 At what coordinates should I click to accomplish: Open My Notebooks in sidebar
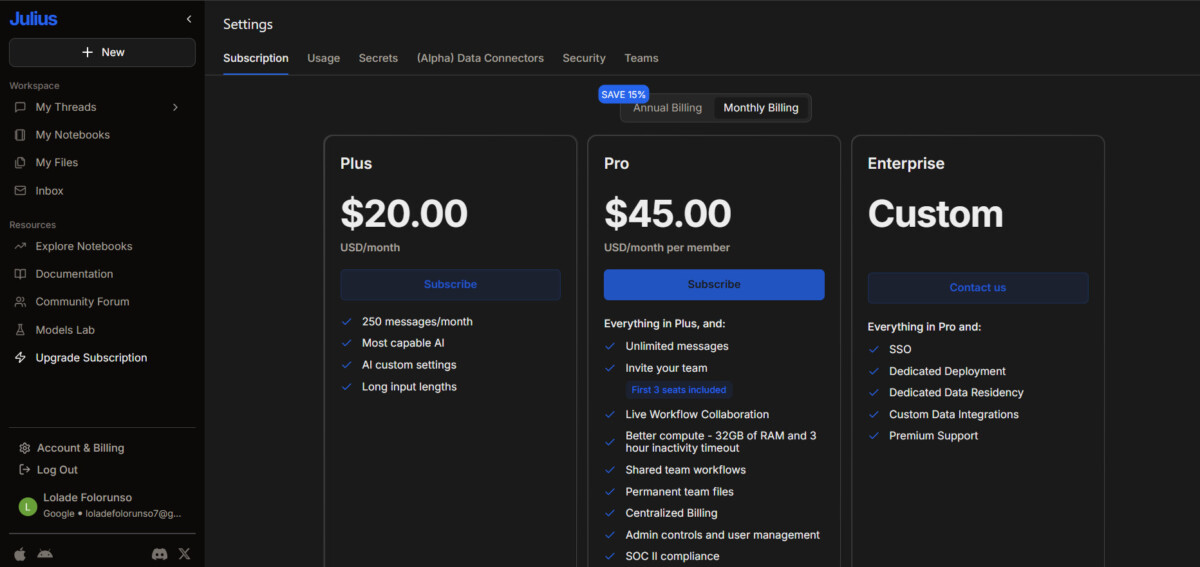pos(73,135)
